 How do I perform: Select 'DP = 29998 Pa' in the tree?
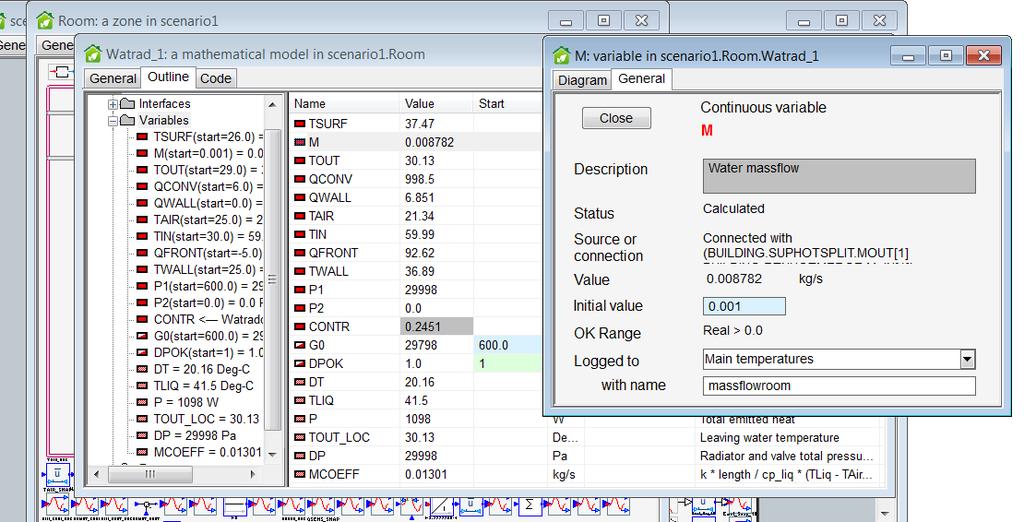coord(195,436)
